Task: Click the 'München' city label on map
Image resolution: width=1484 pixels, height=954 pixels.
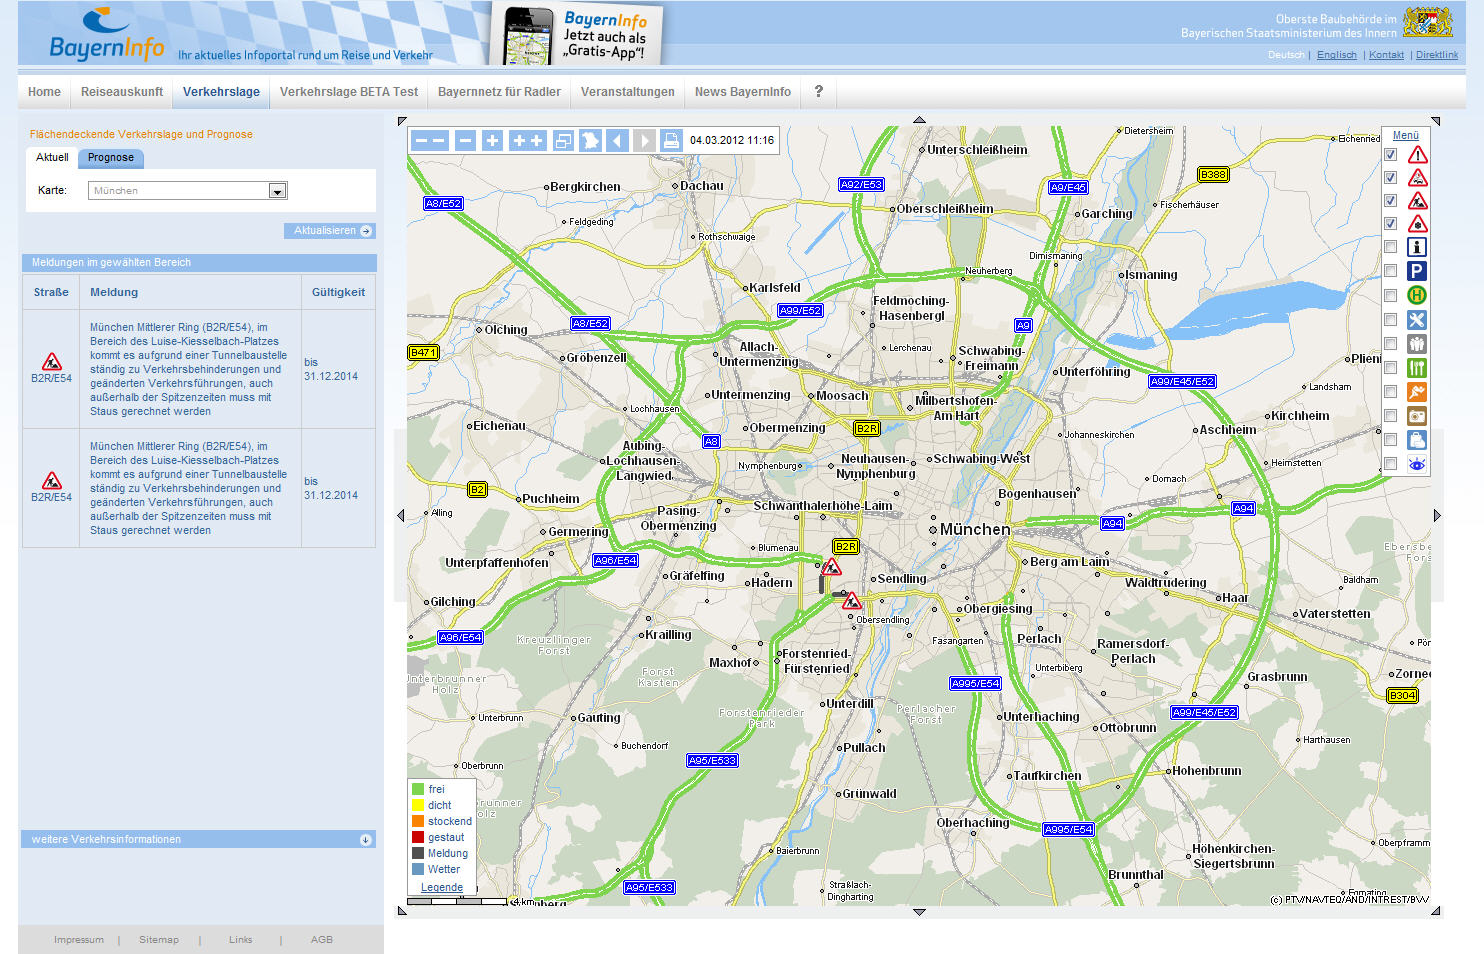Action: tap(975, 529)
